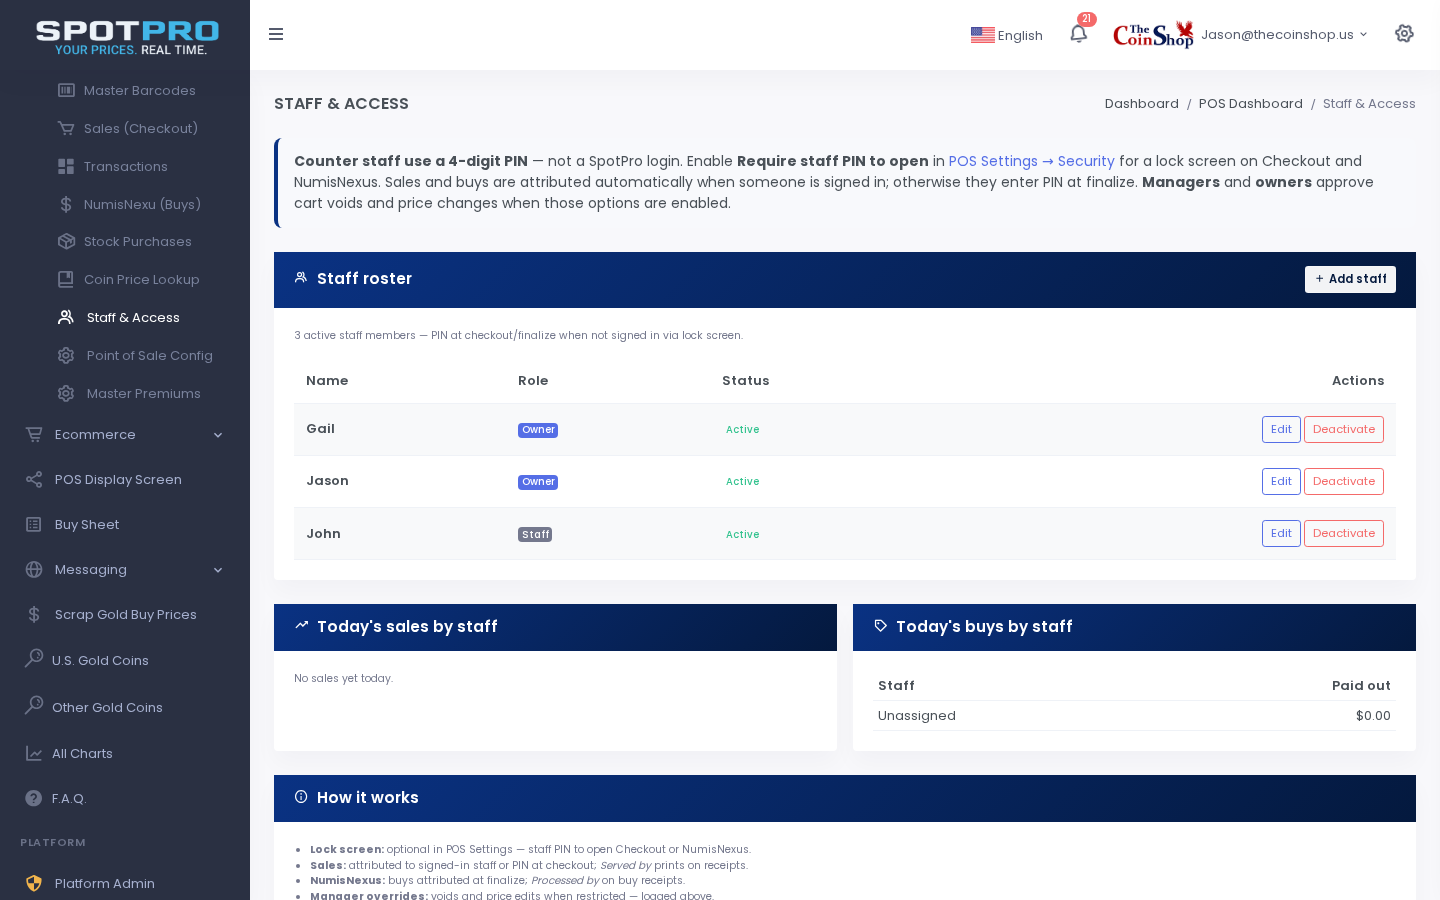Click the POS Display Screen share icon
This screenshot has height=900, width=1440.
pyautogui.click(x=34, y=479)
